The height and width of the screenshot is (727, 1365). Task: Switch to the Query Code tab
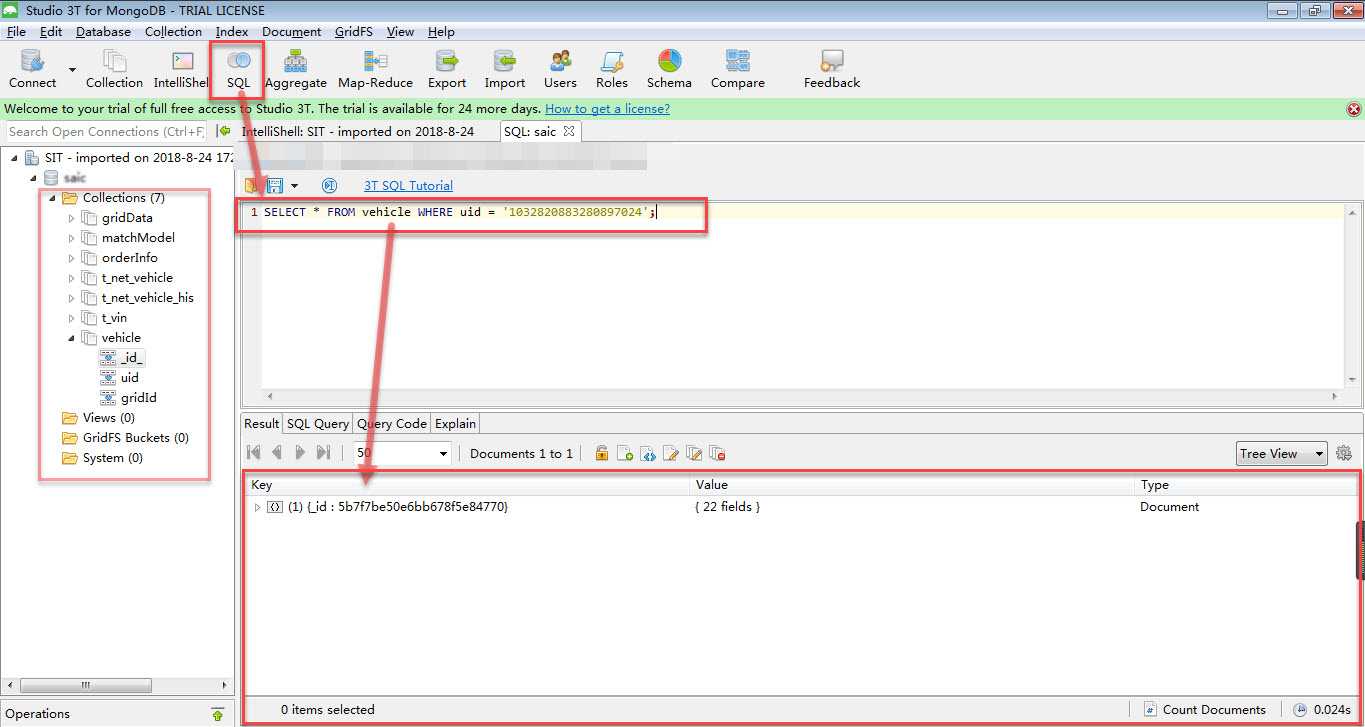tap(392, 423)
